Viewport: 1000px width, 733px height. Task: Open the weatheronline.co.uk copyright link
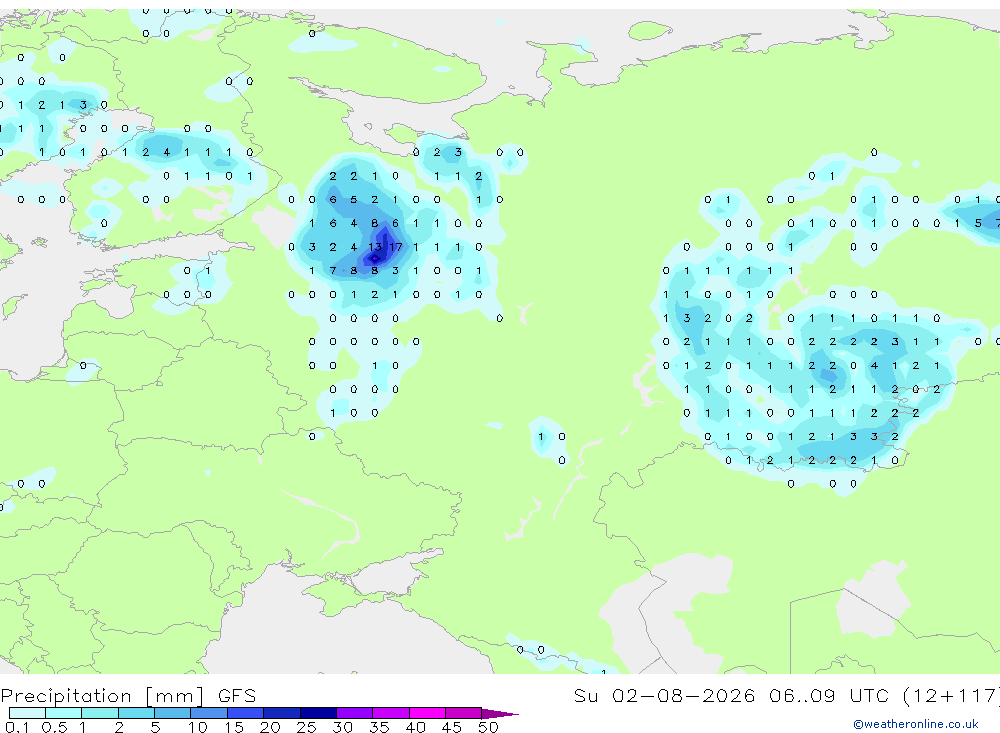915,724
